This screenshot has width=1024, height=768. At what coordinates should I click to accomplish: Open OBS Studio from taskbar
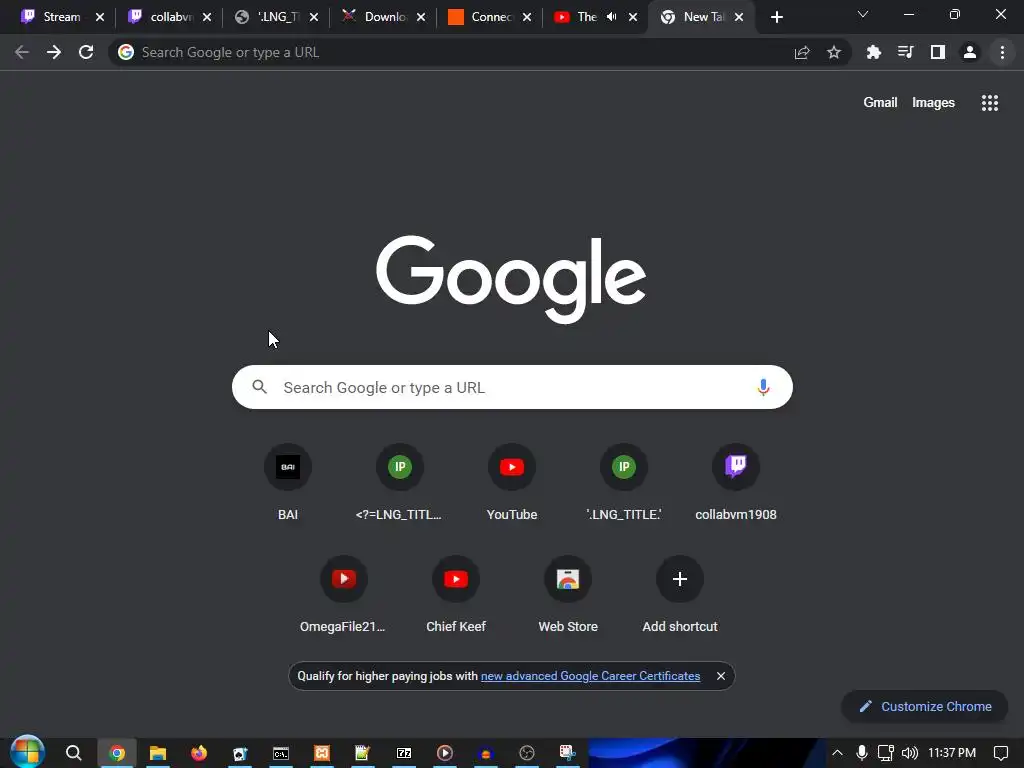pyautogui.click(x=527, y=753)
